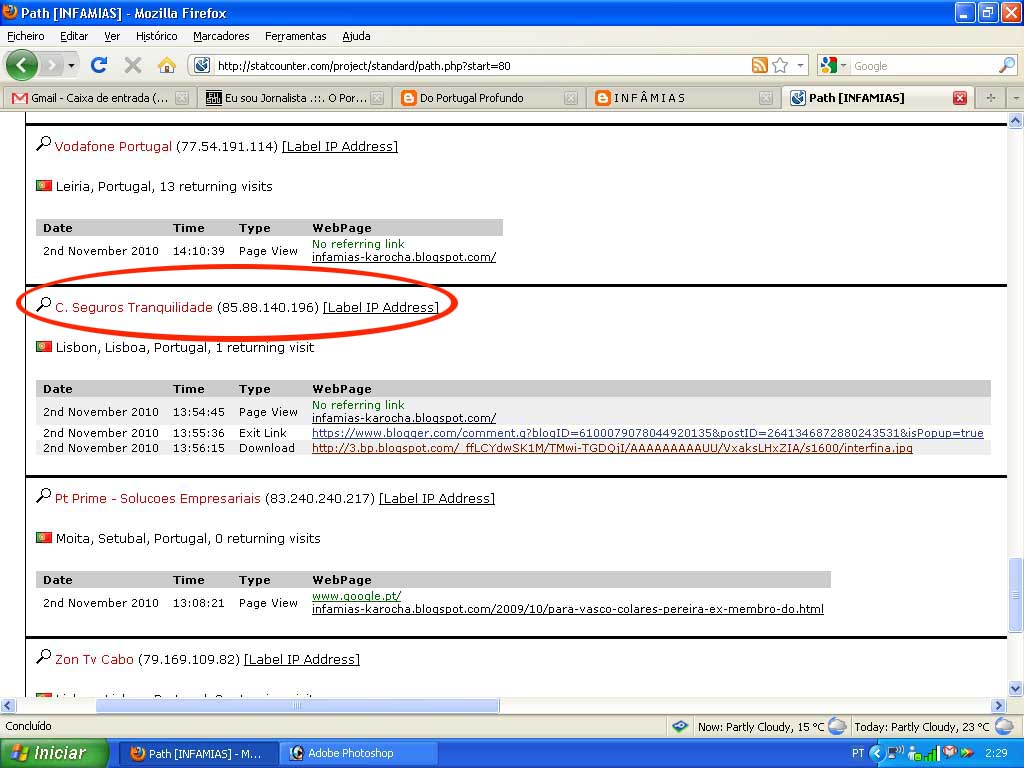Click magnifier icon beside Zon Tv Cabo
The height and width of the screenshot is (768, 1024).
(x=44, y=656)
